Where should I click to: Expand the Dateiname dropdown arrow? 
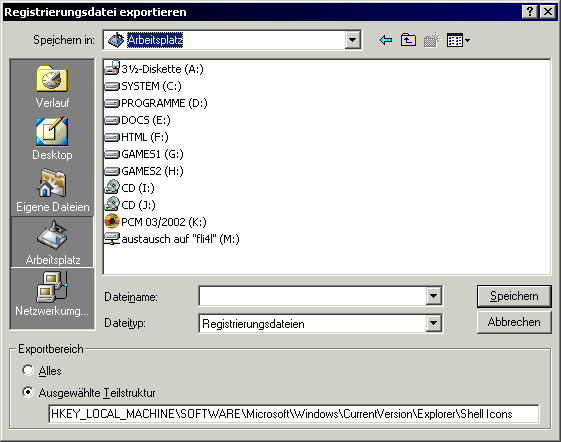click(x=433, y=296)
